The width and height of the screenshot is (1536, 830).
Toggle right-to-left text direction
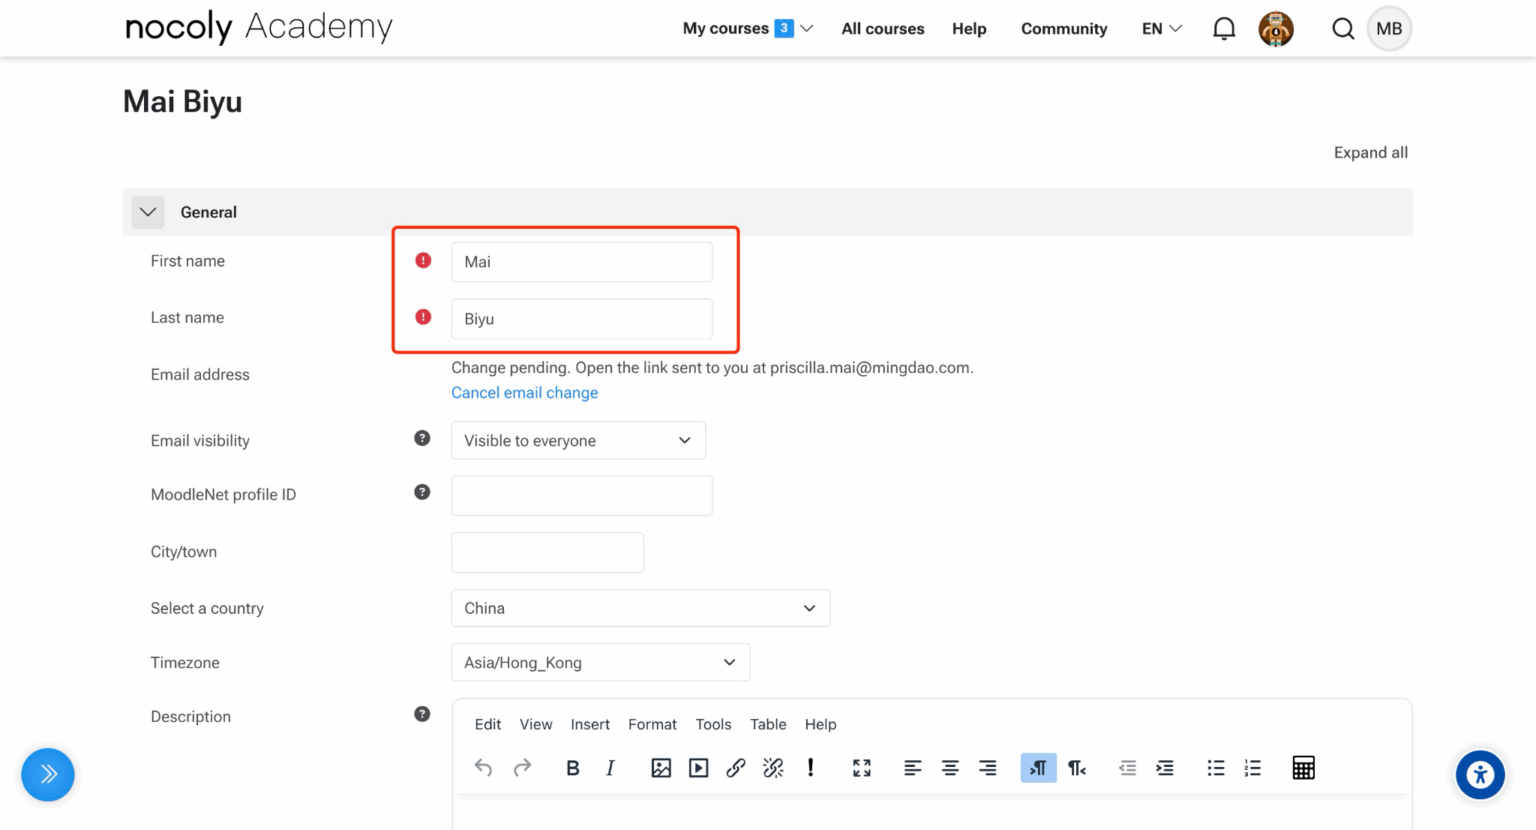coord(1077,768)
